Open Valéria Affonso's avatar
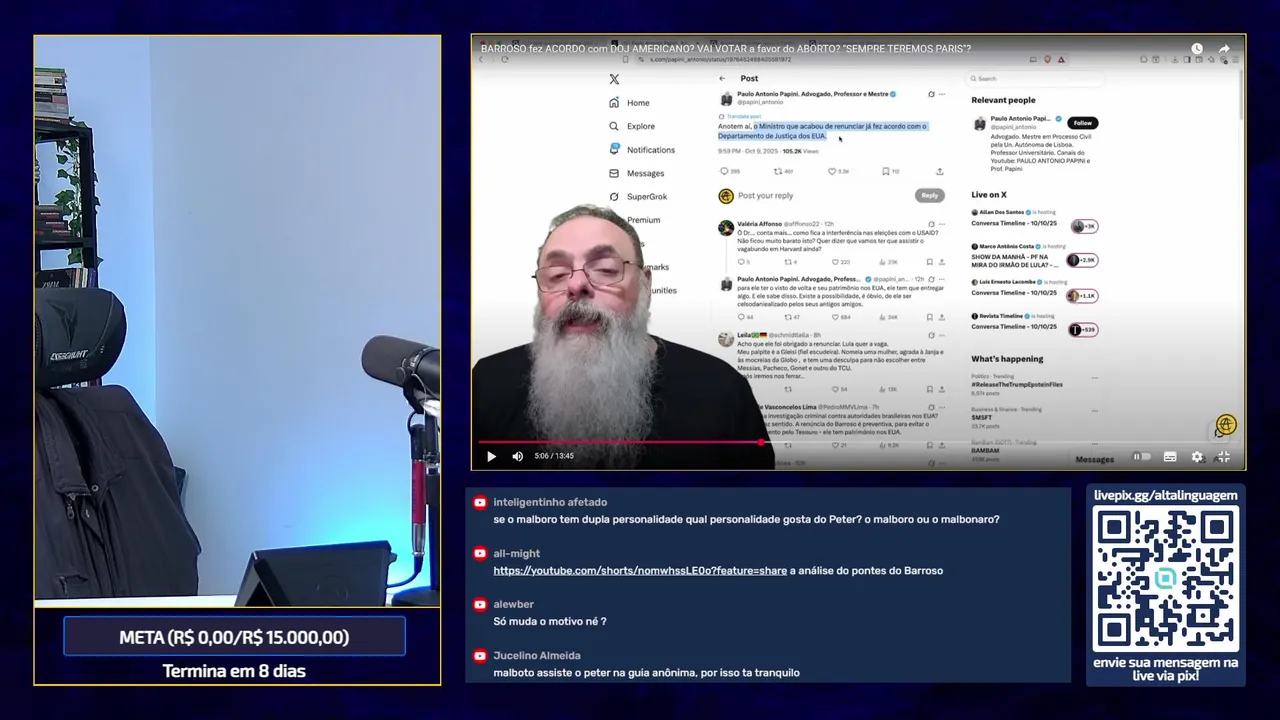This screenshot has height=720, width=1280. tap(726, 228)
